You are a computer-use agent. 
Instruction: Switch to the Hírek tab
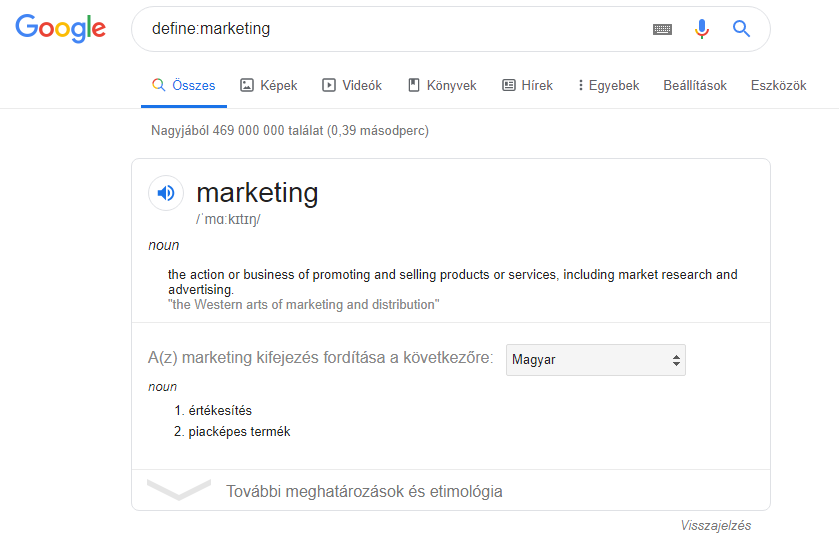[528, 86]
